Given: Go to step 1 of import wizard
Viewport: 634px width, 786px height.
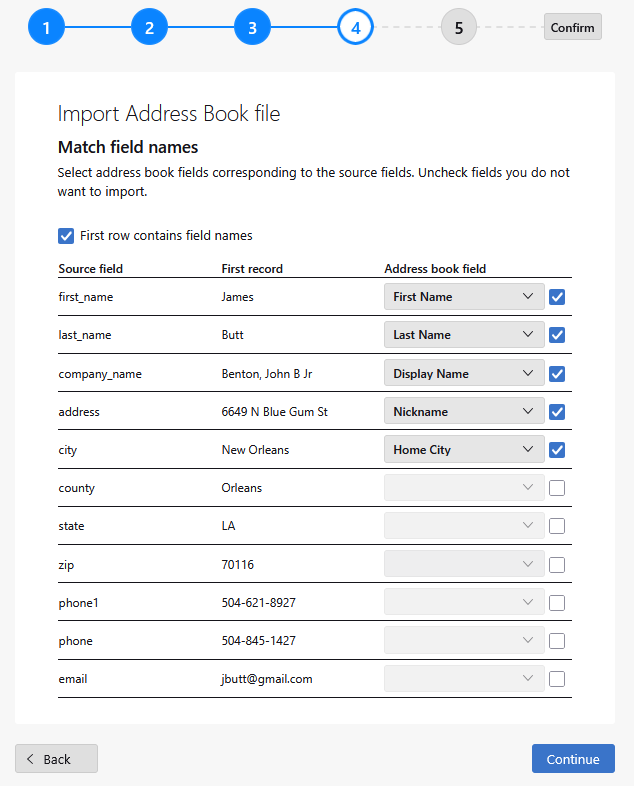Looking at the screenshot, I should pyautogui.click(x=46, y=27).
